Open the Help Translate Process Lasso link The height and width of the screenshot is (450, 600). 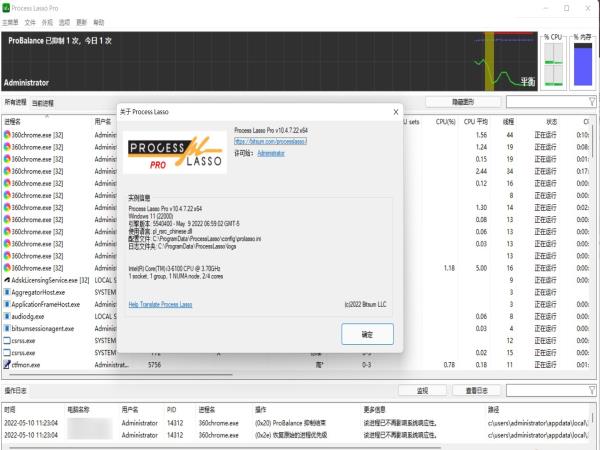[160, 304]
